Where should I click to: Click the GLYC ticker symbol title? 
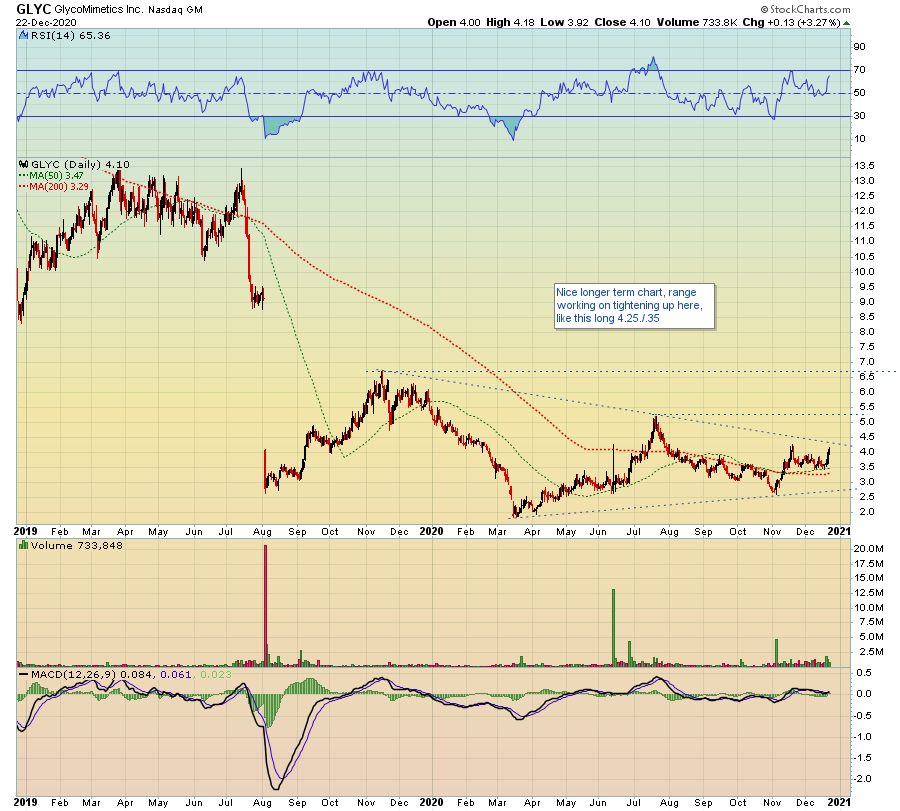(33, 9)
